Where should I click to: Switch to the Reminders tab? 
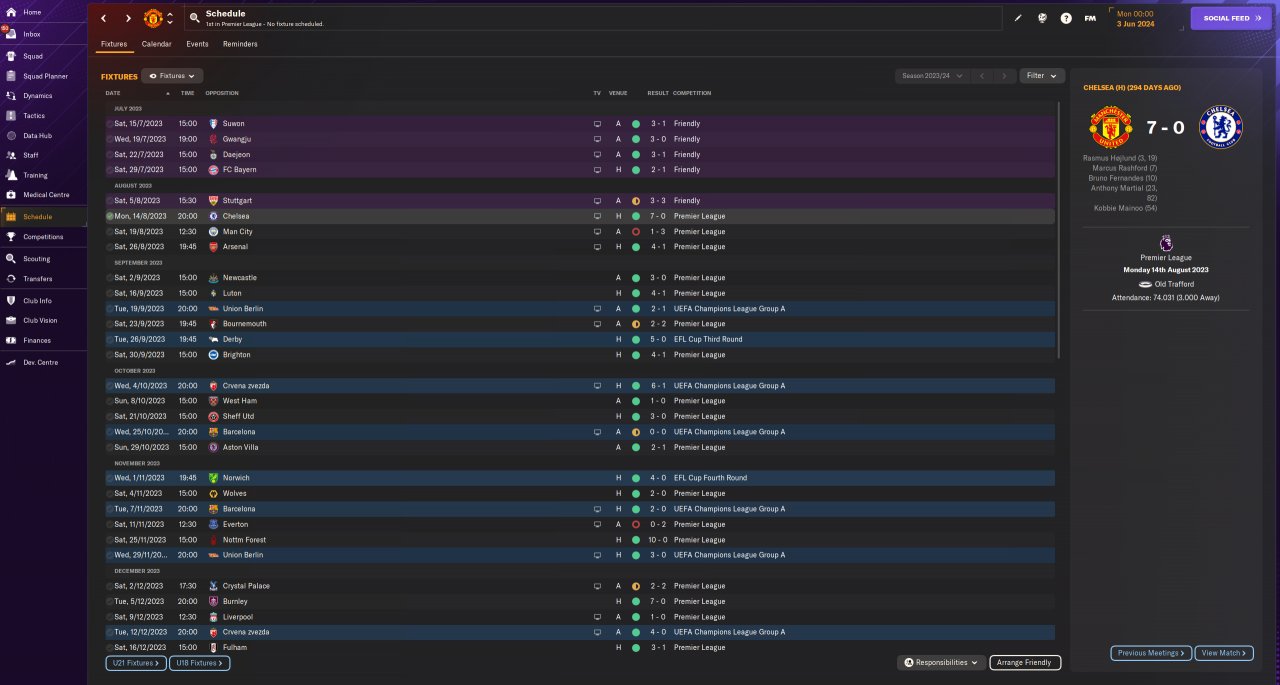240,44
